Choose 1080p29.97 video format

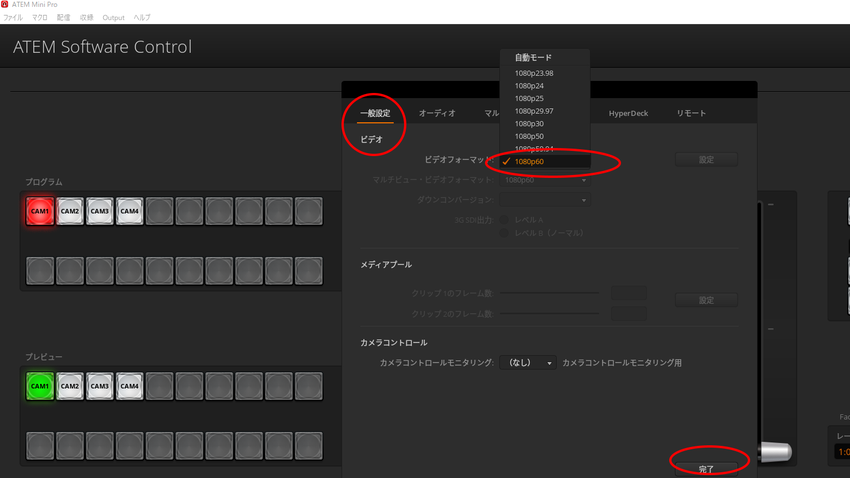[x=545, y=111]
